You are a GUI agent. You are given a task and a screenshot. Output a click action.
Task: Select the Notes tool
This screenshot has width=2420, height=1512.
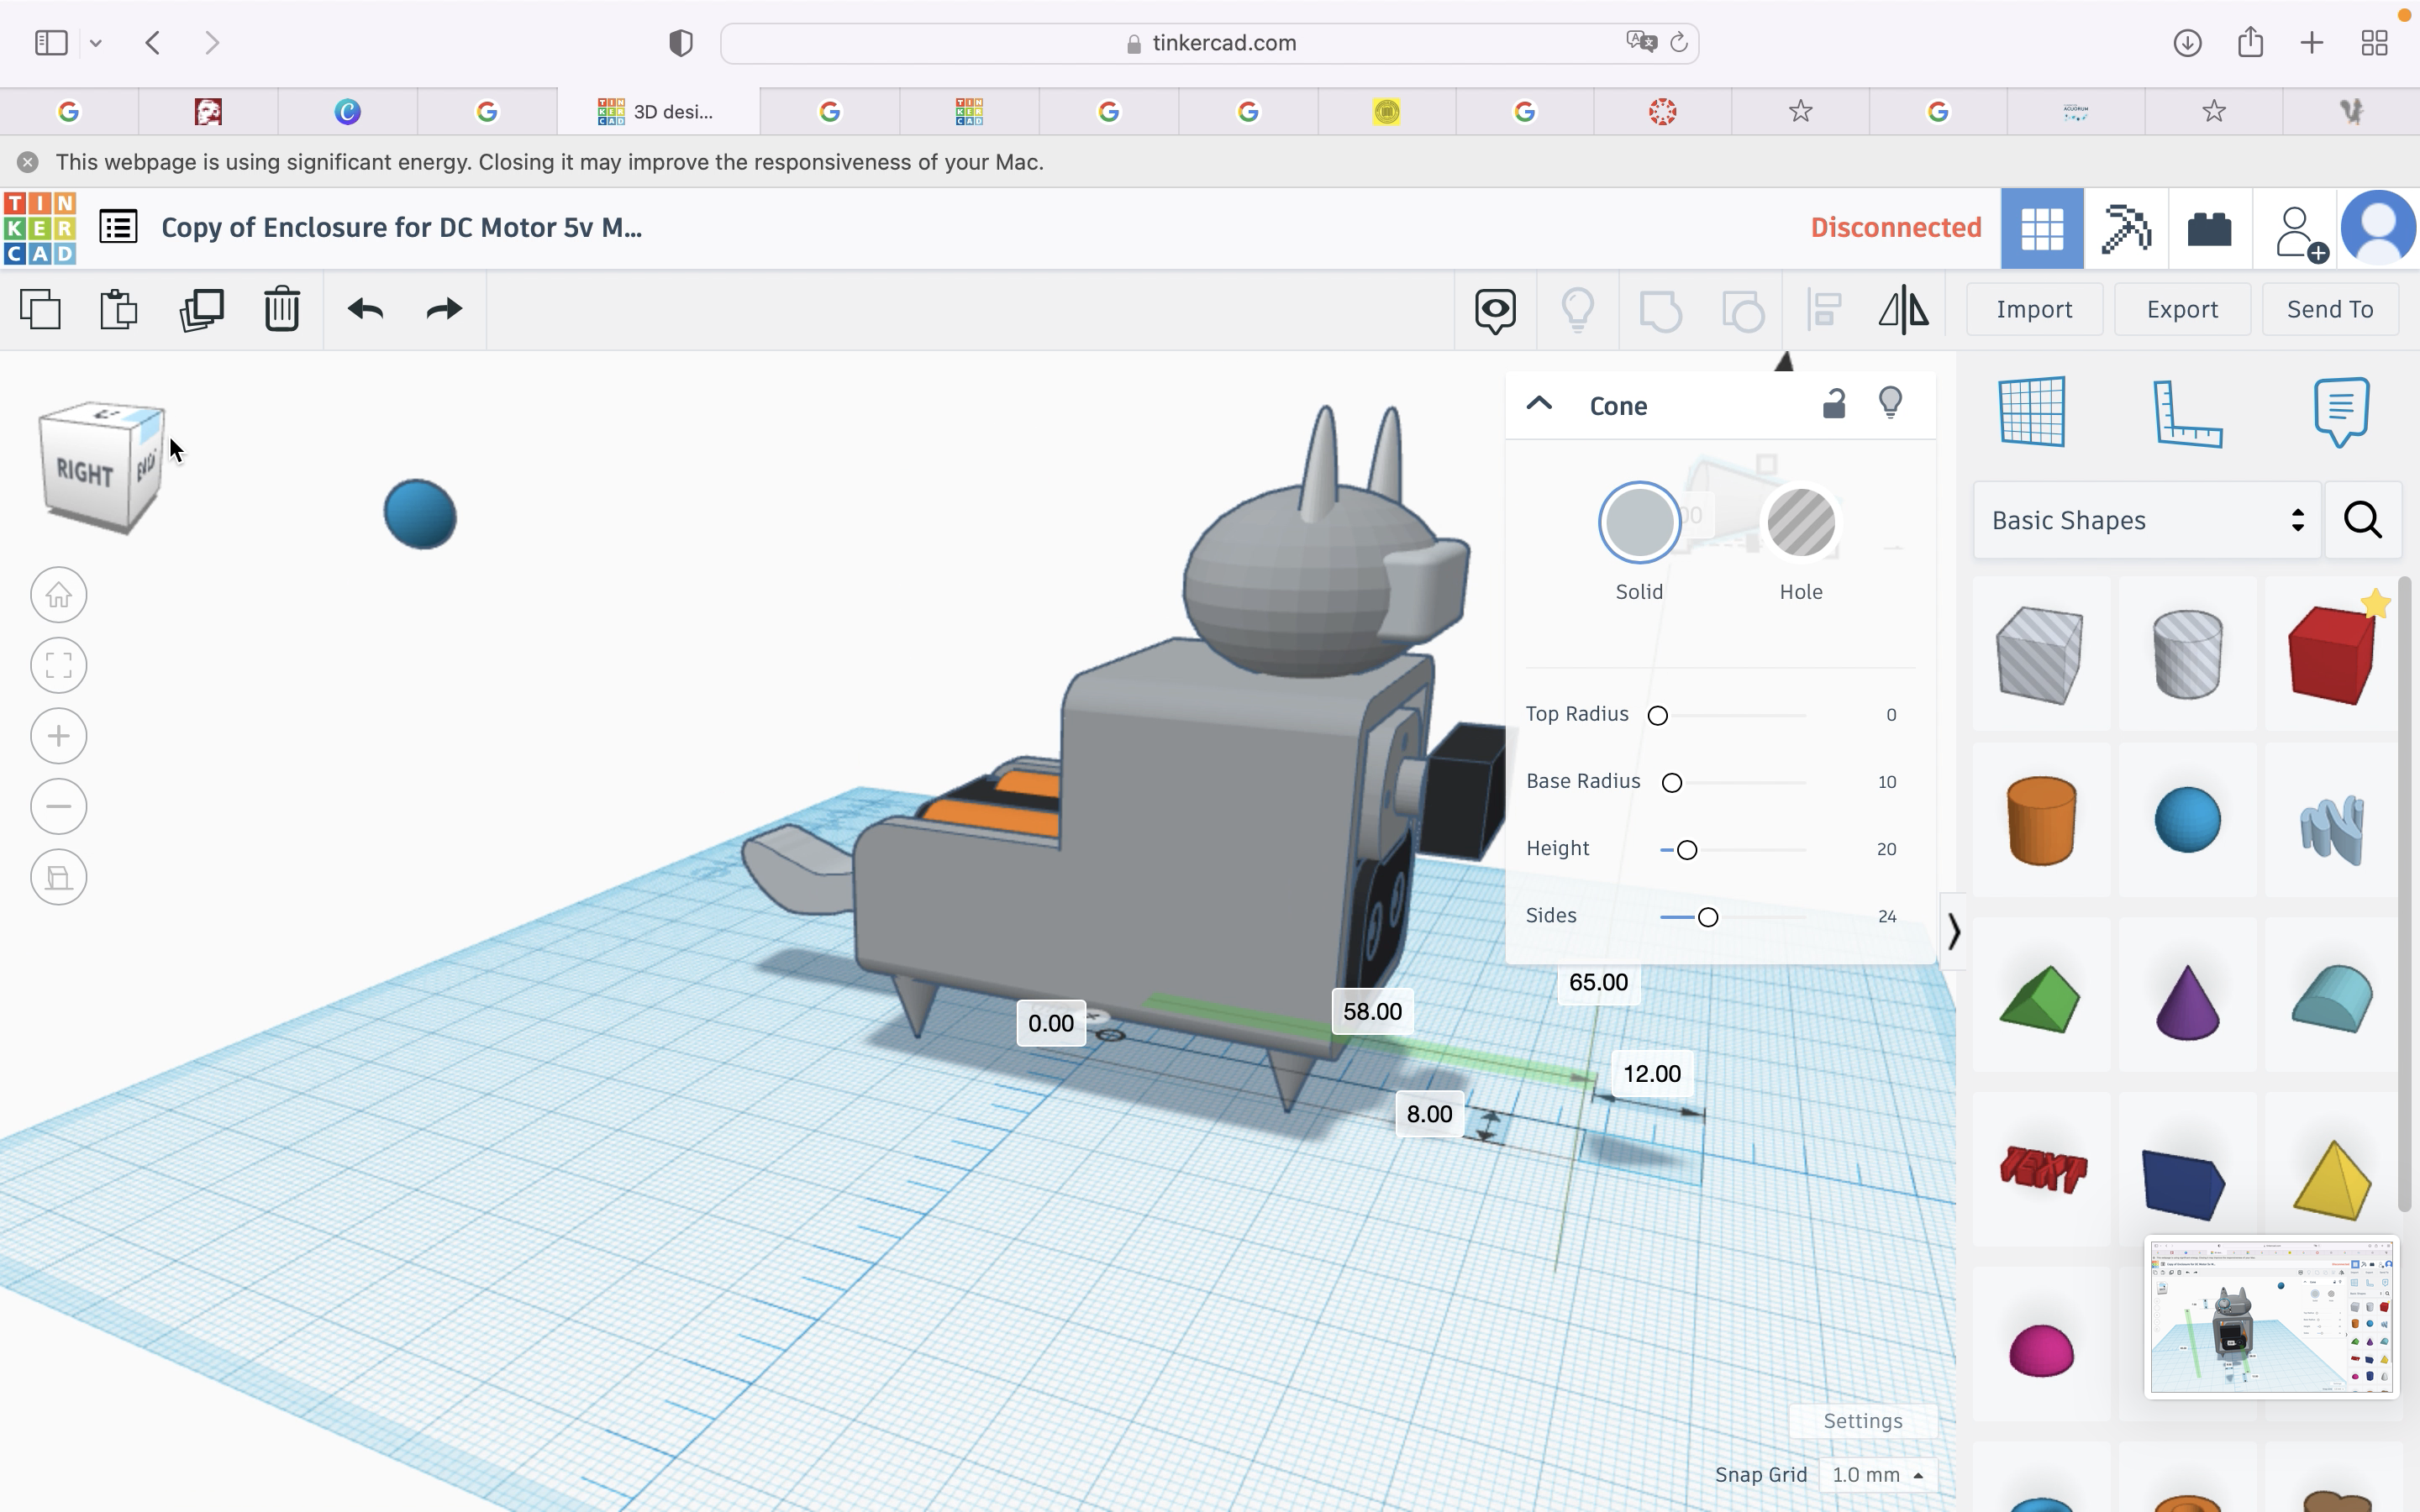coord(2341,411)
